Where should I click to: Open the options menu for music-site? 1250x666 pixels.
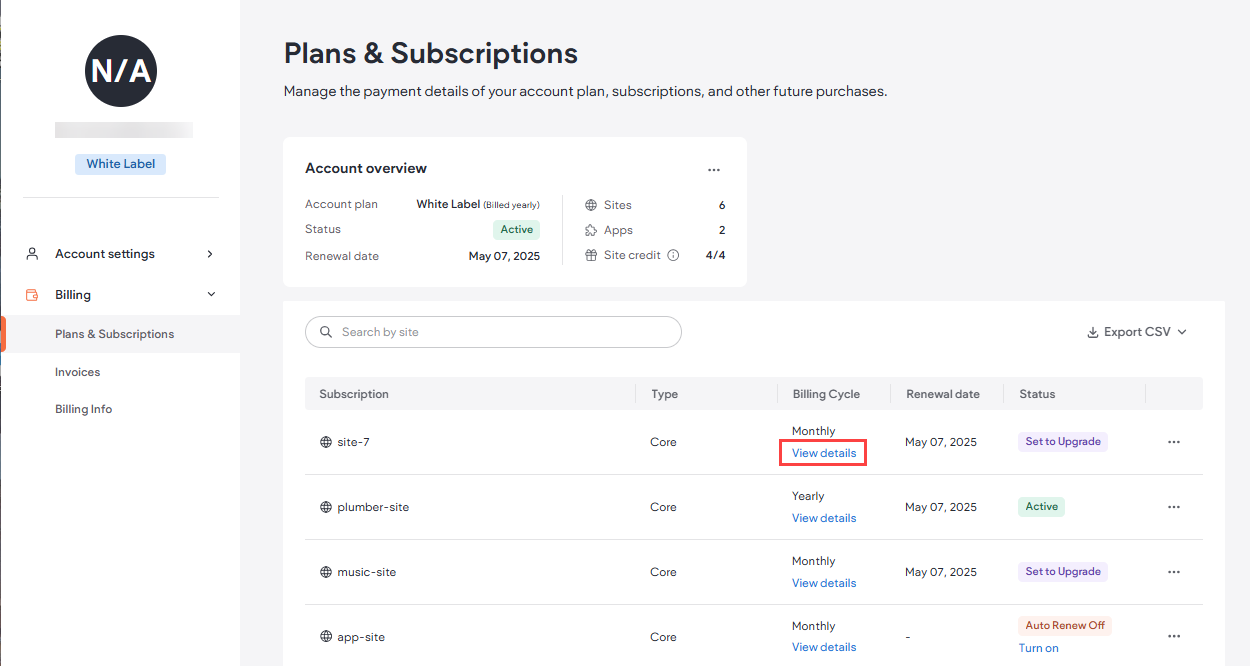click(x=1173, y=571)
